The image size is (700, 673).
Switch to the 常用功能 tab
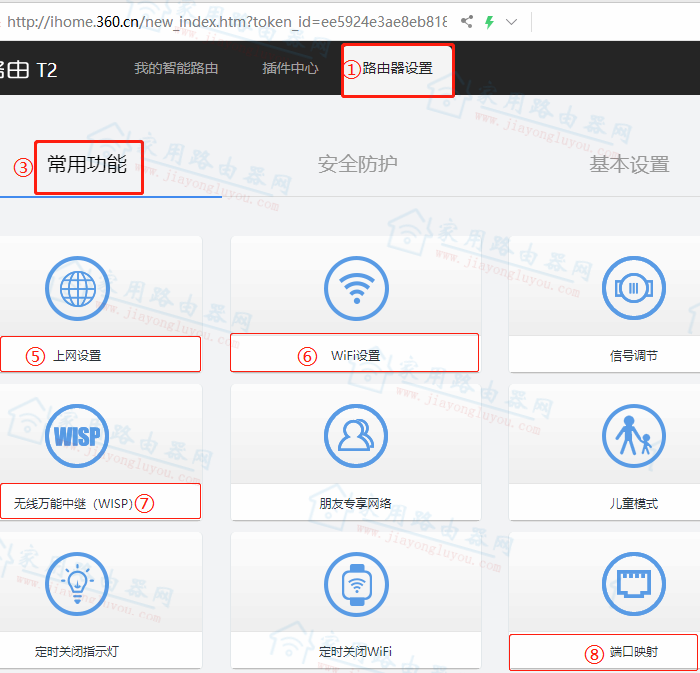87,164
